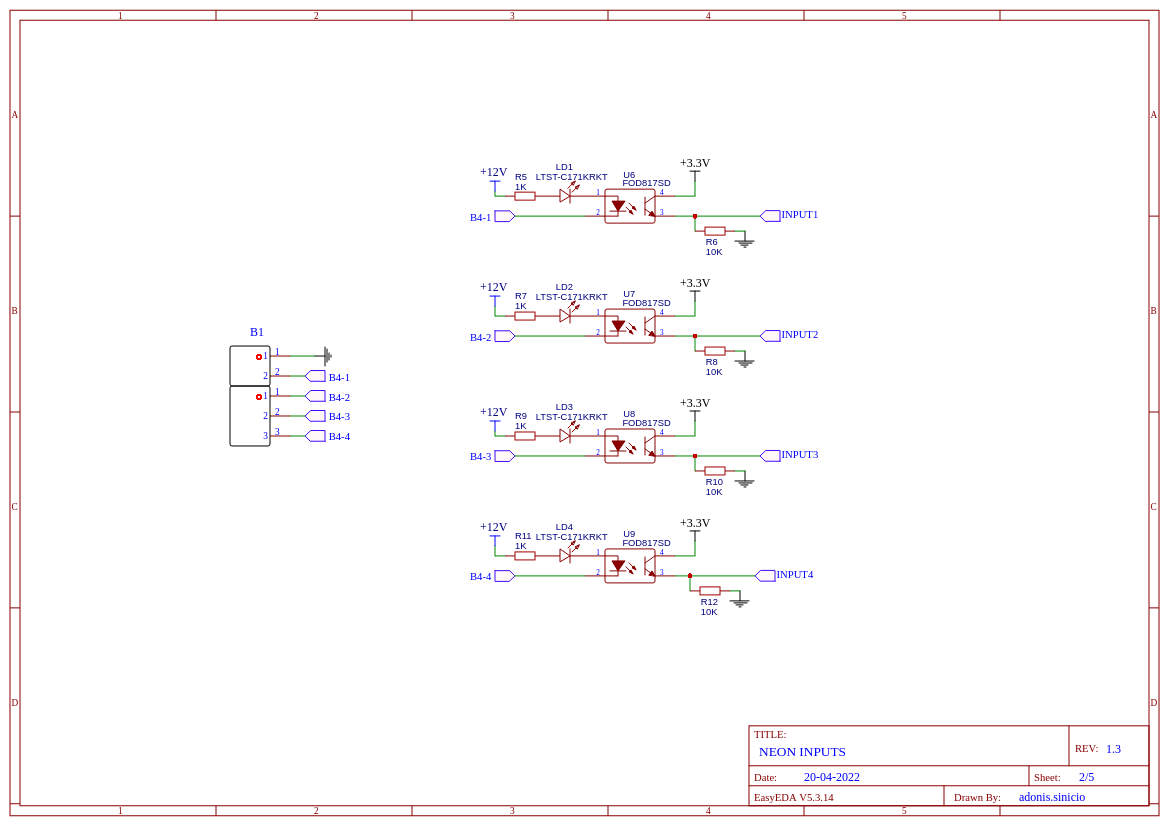The width and height of the screenshot is (1169, 827).
Task: Click the REV 1.3 field
Action: tap(1097, 749)
